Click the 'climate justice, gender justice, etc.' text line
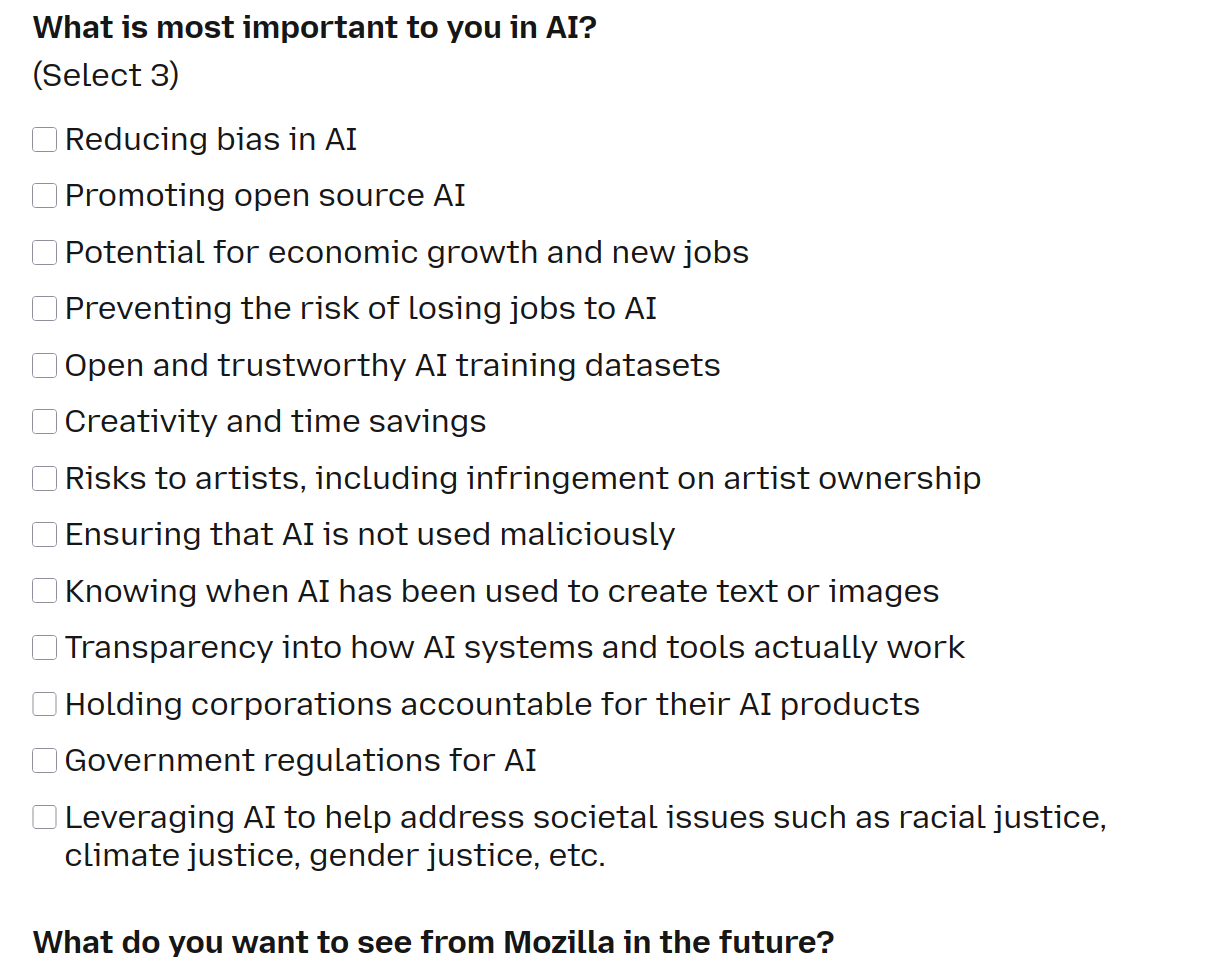This screenshot has height=957, width=1208. coord(335,857)
